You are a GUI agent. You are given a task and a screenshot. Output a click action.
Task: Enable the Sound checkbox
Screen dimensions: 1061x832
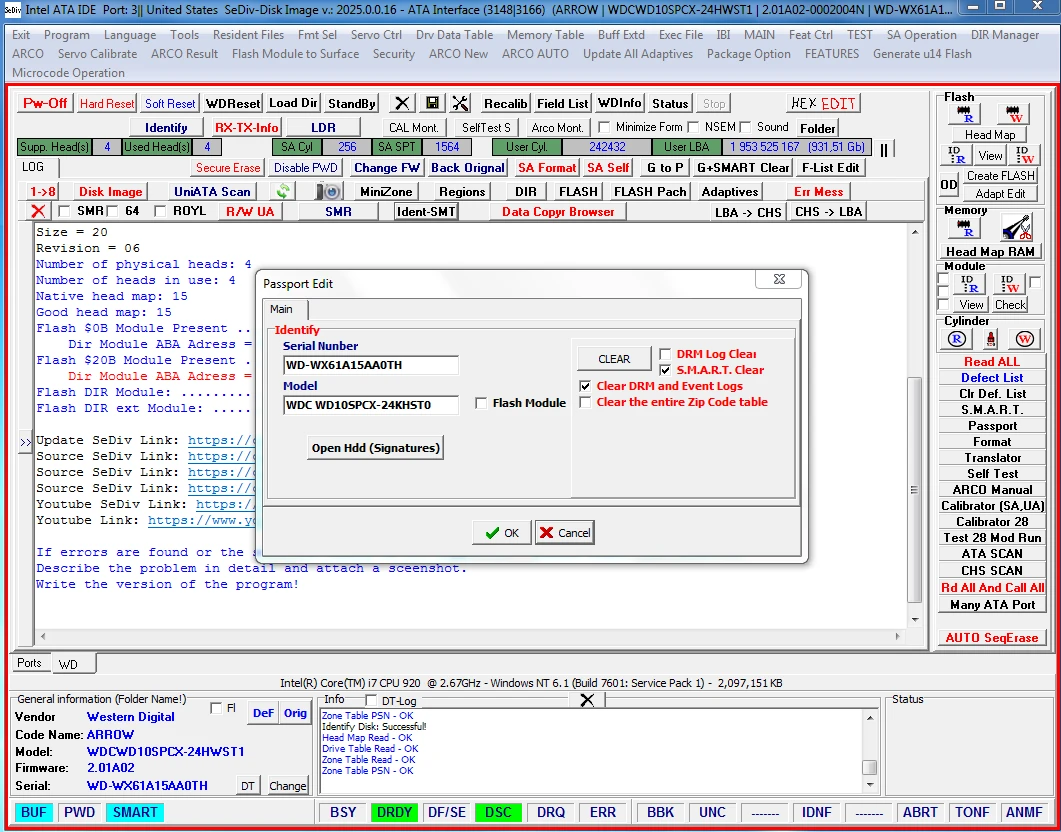[745, 127]
